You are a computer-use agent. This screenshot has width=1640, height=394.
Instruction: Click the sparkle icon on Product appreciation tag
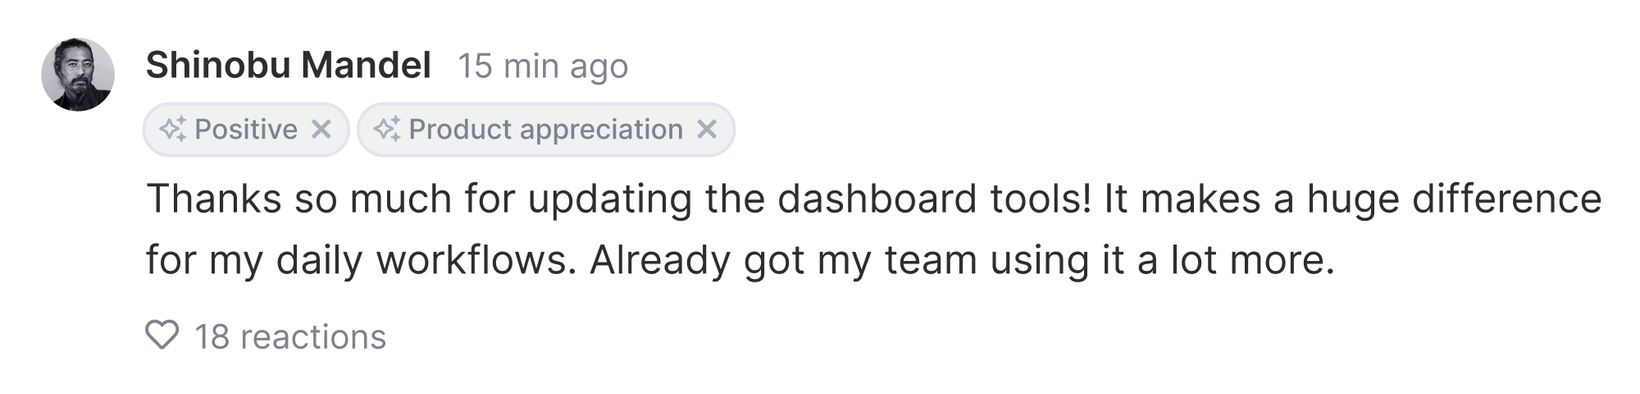tap(387, 129)
